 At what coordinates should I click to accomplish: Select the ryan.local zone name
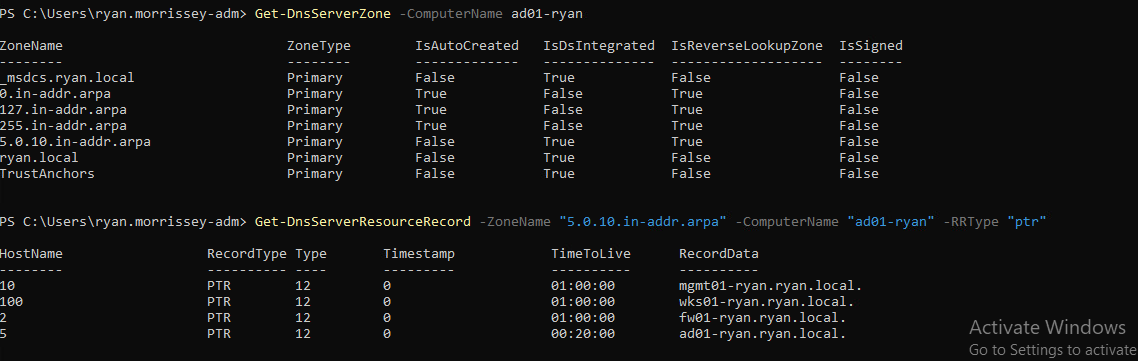pyautogui.click(x=39, y=158)
